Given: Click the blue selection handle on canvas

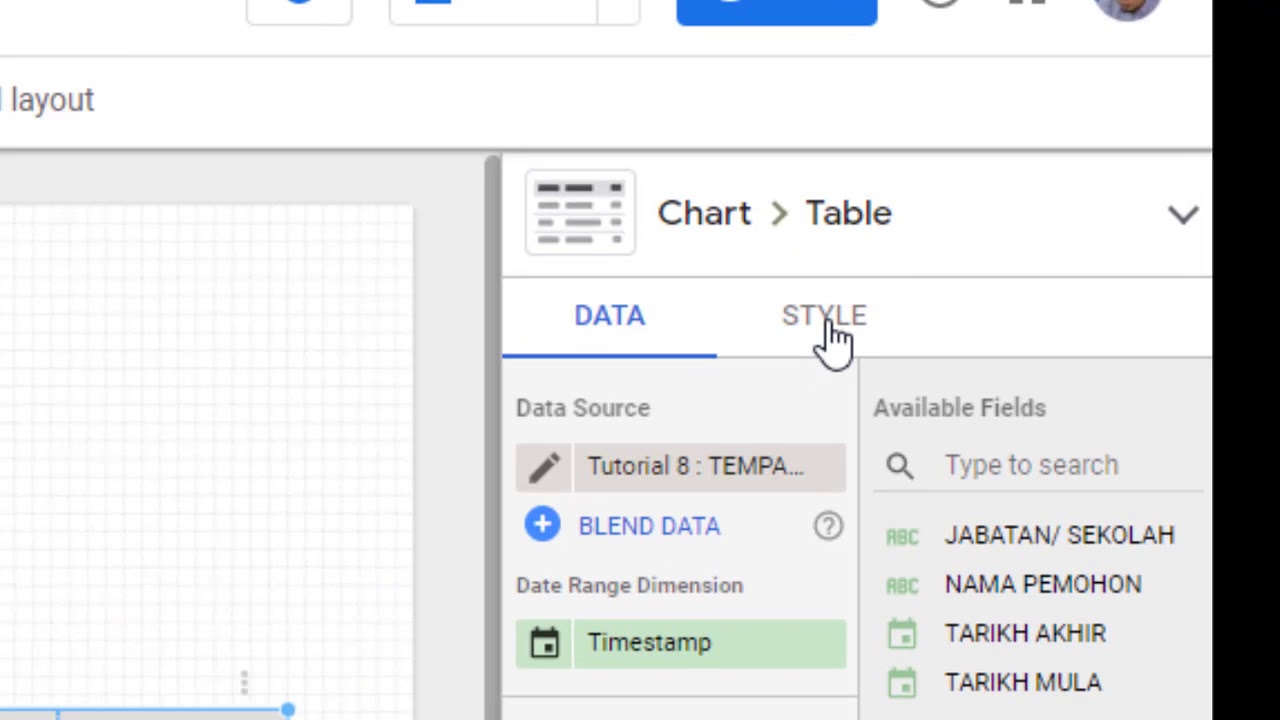Looking at the screenshot, I should click(288, 710).
